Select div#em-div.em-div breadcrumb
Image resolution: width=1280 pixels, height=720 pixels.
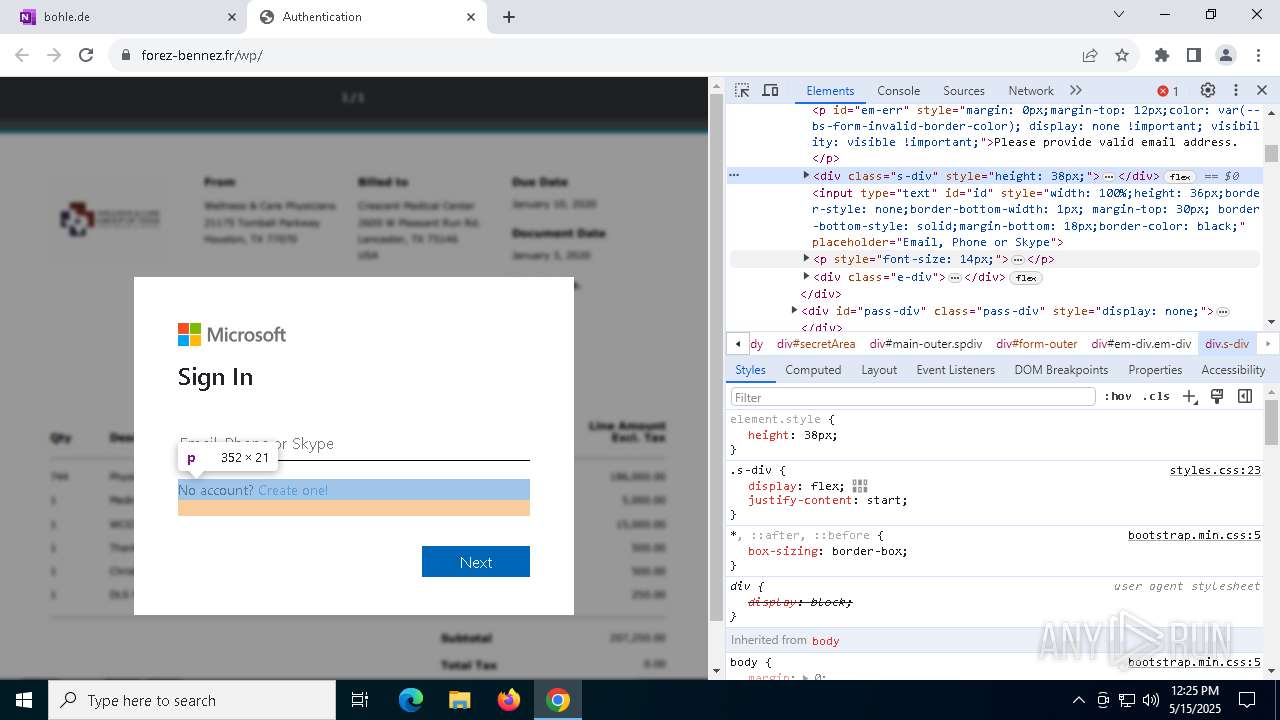pos(1141,344)
